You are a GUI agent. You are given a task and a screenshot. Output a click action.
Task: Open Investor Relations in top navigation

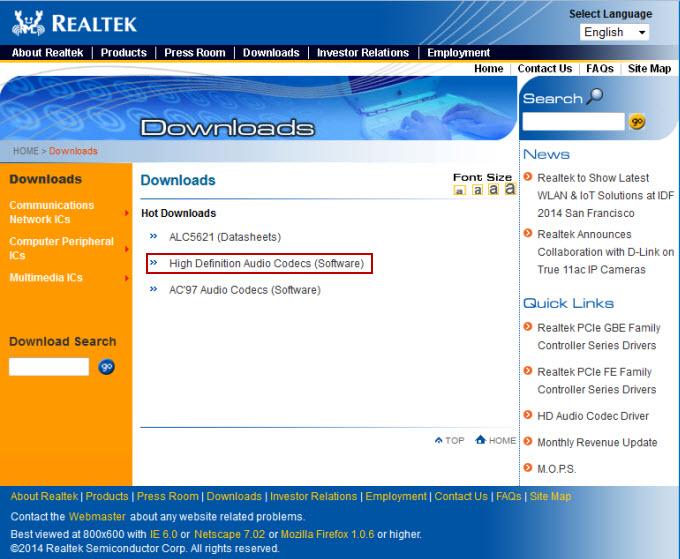pos(363,53)
